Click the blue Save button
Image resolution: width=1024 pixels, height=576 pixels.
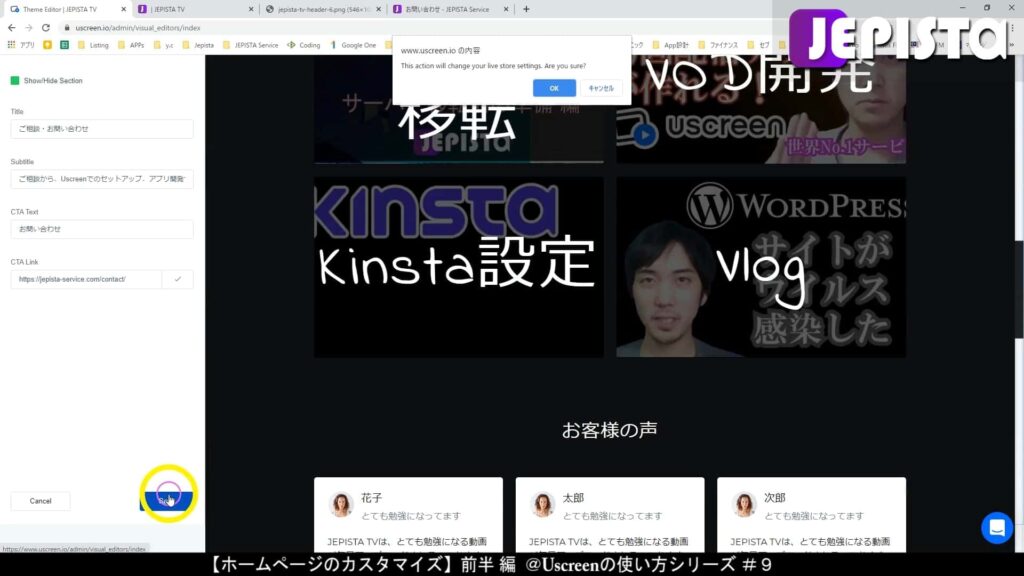tap(167, 501)
